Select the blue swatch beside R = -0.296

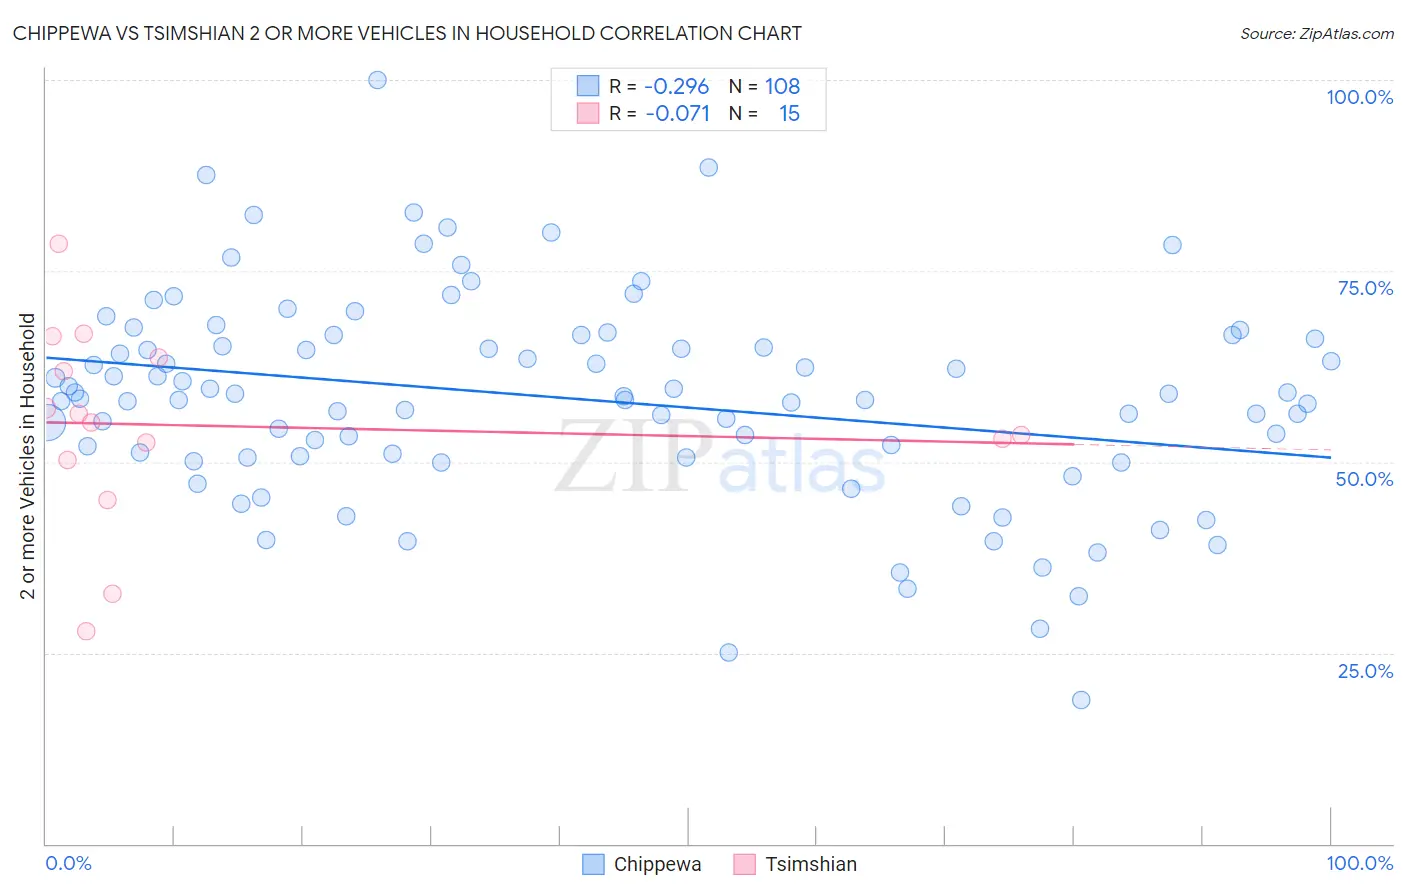click(x=587, y=86)
